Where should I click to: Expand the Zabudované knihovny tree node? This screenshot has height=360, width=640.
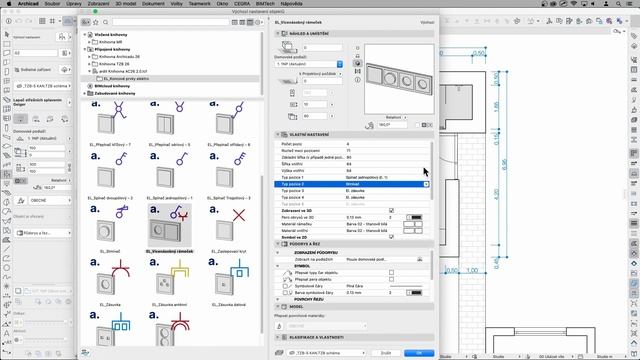pos(85,93)
